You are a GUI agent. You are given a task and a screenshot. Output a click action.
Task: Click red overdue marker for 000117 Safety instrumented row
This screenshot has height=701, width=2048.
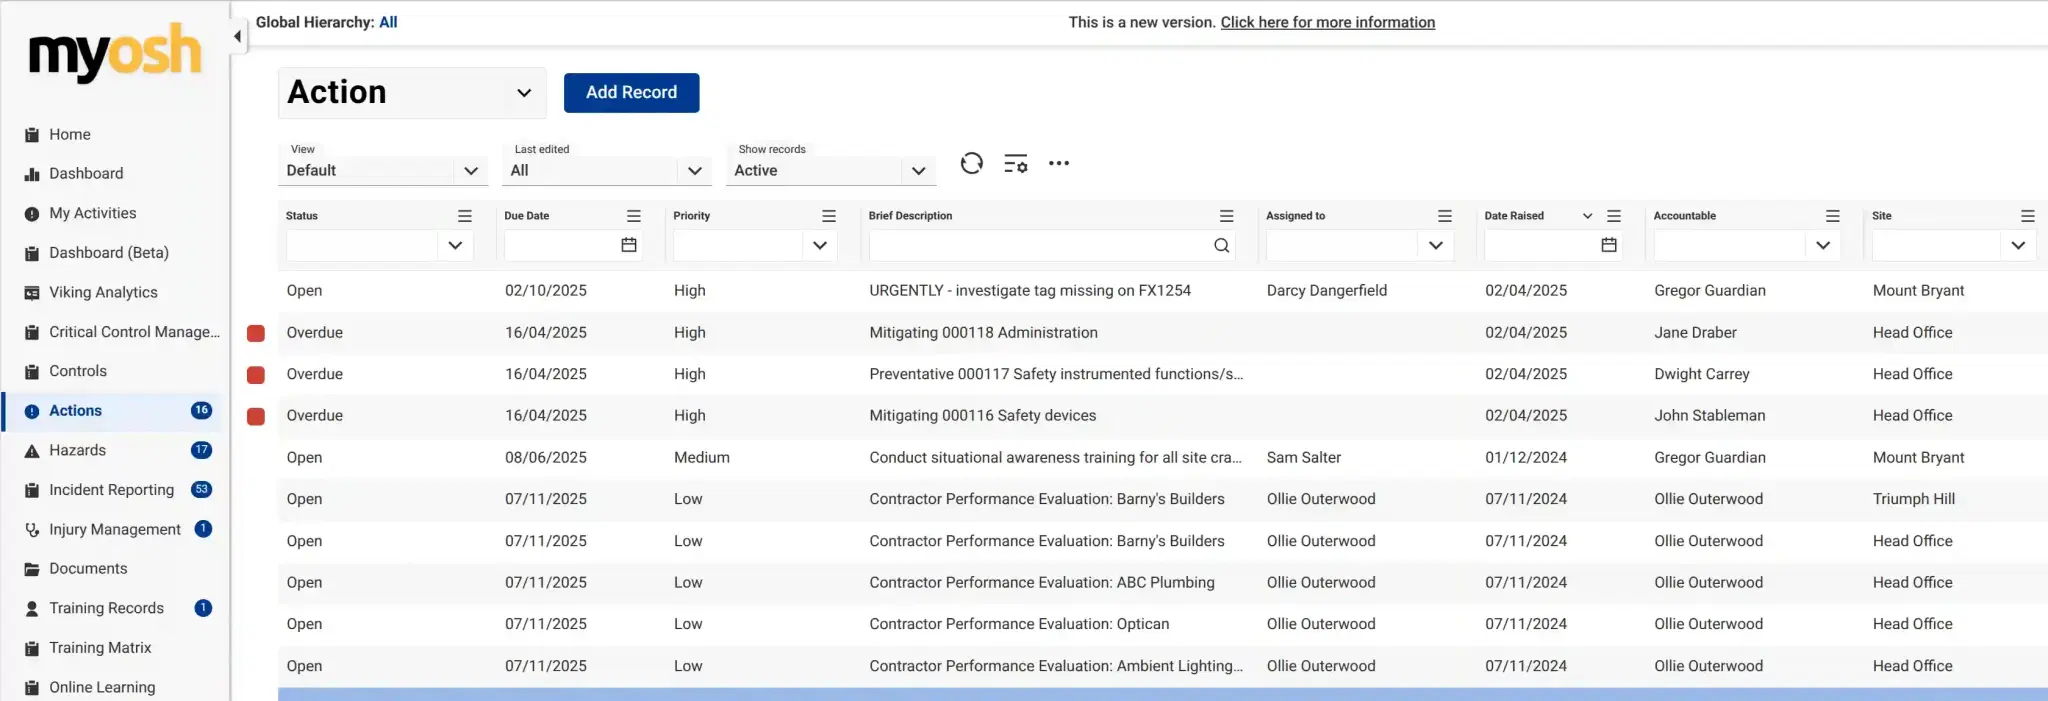pos(256,375)
